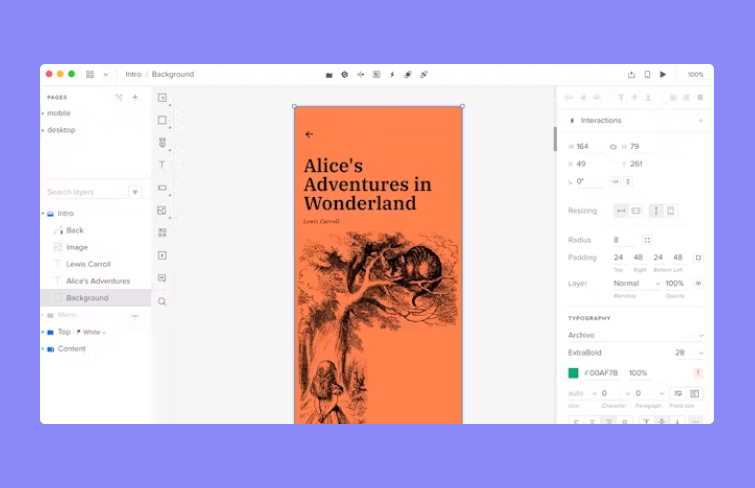Set vertical resizing to fill container
This screenshot has width=755, height=488.
point(670,211)
